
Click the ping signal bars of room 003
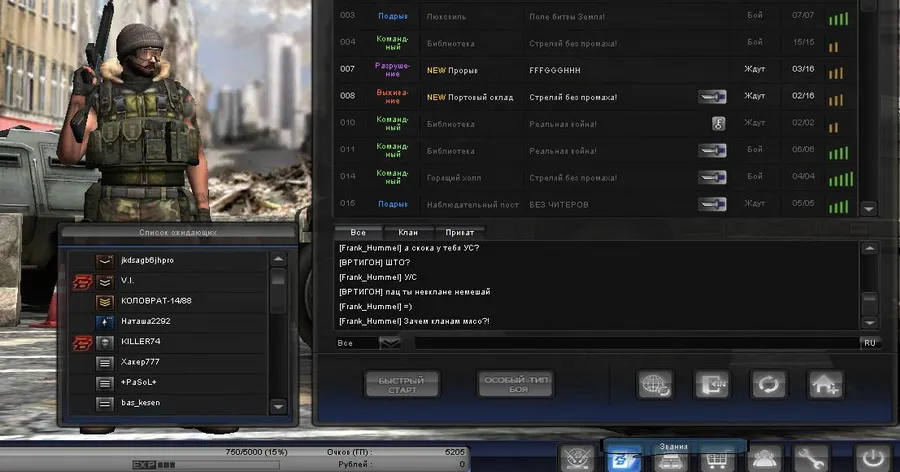[x=839, y=19]
